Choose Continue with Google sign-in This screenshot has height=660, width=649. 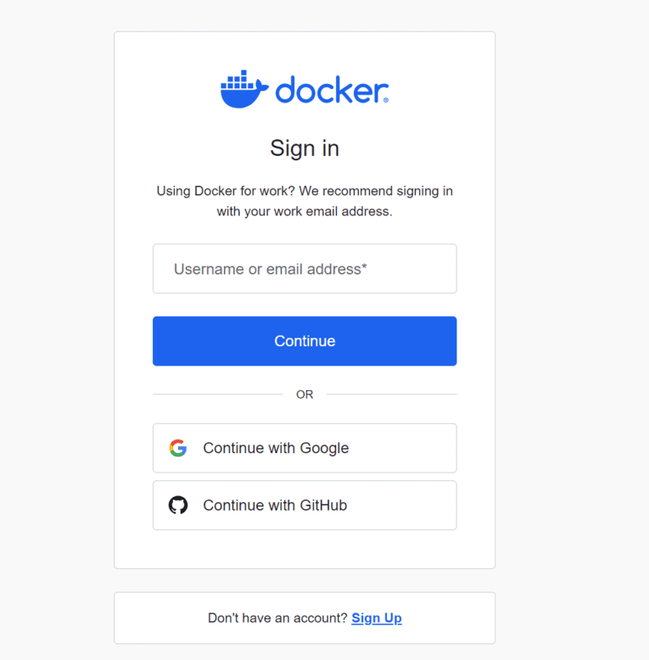pyautogui.click(x=305, y=448)
